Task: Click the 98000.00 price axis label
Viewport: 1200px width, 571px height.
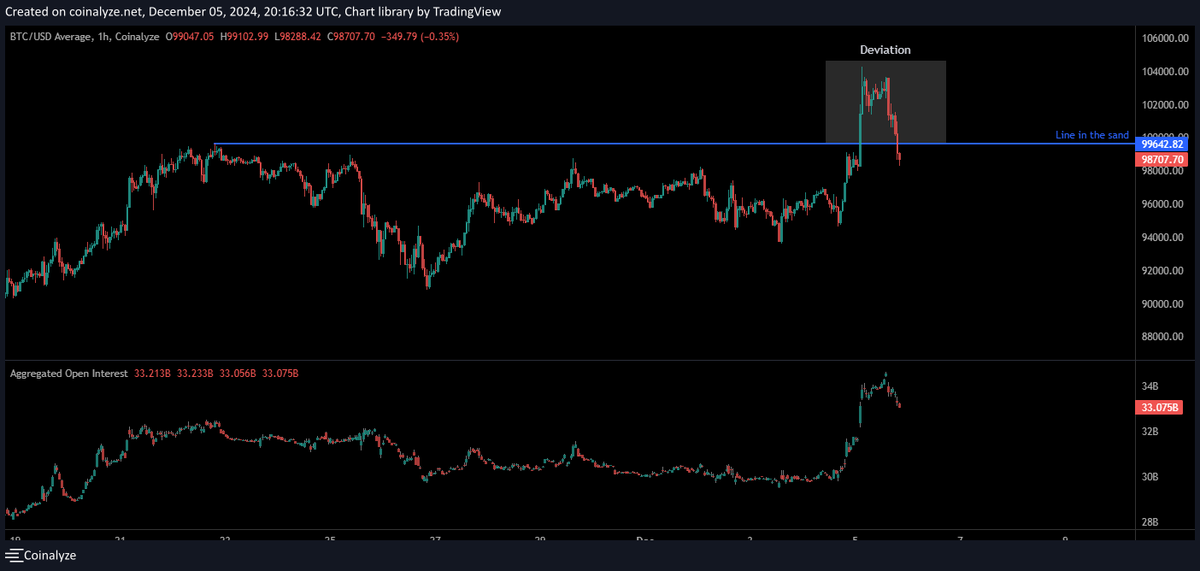Action: click(1165, 171)
